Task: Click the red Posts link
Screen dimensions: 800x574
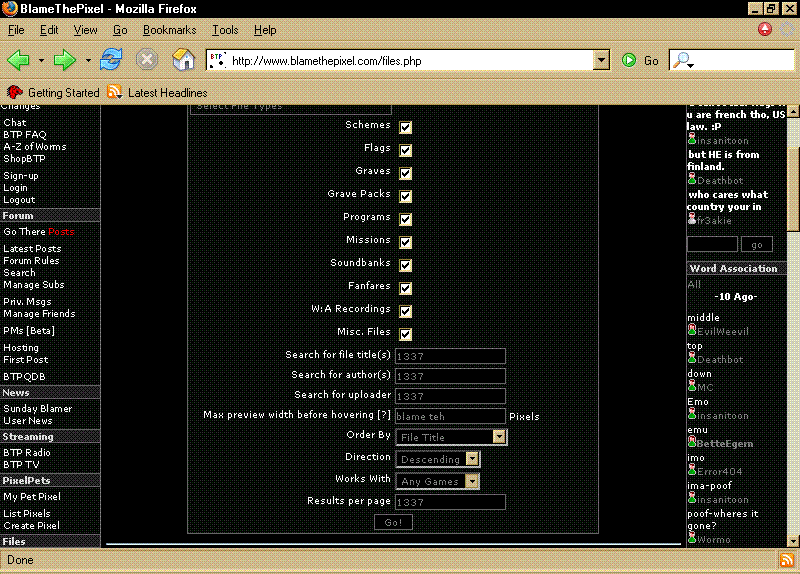Action: 61,232
